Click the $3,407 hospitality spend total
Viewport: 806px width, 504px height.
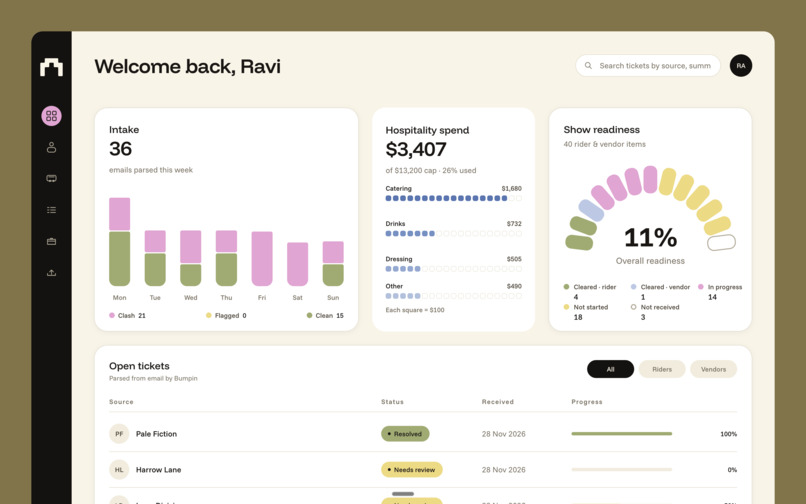416,150
